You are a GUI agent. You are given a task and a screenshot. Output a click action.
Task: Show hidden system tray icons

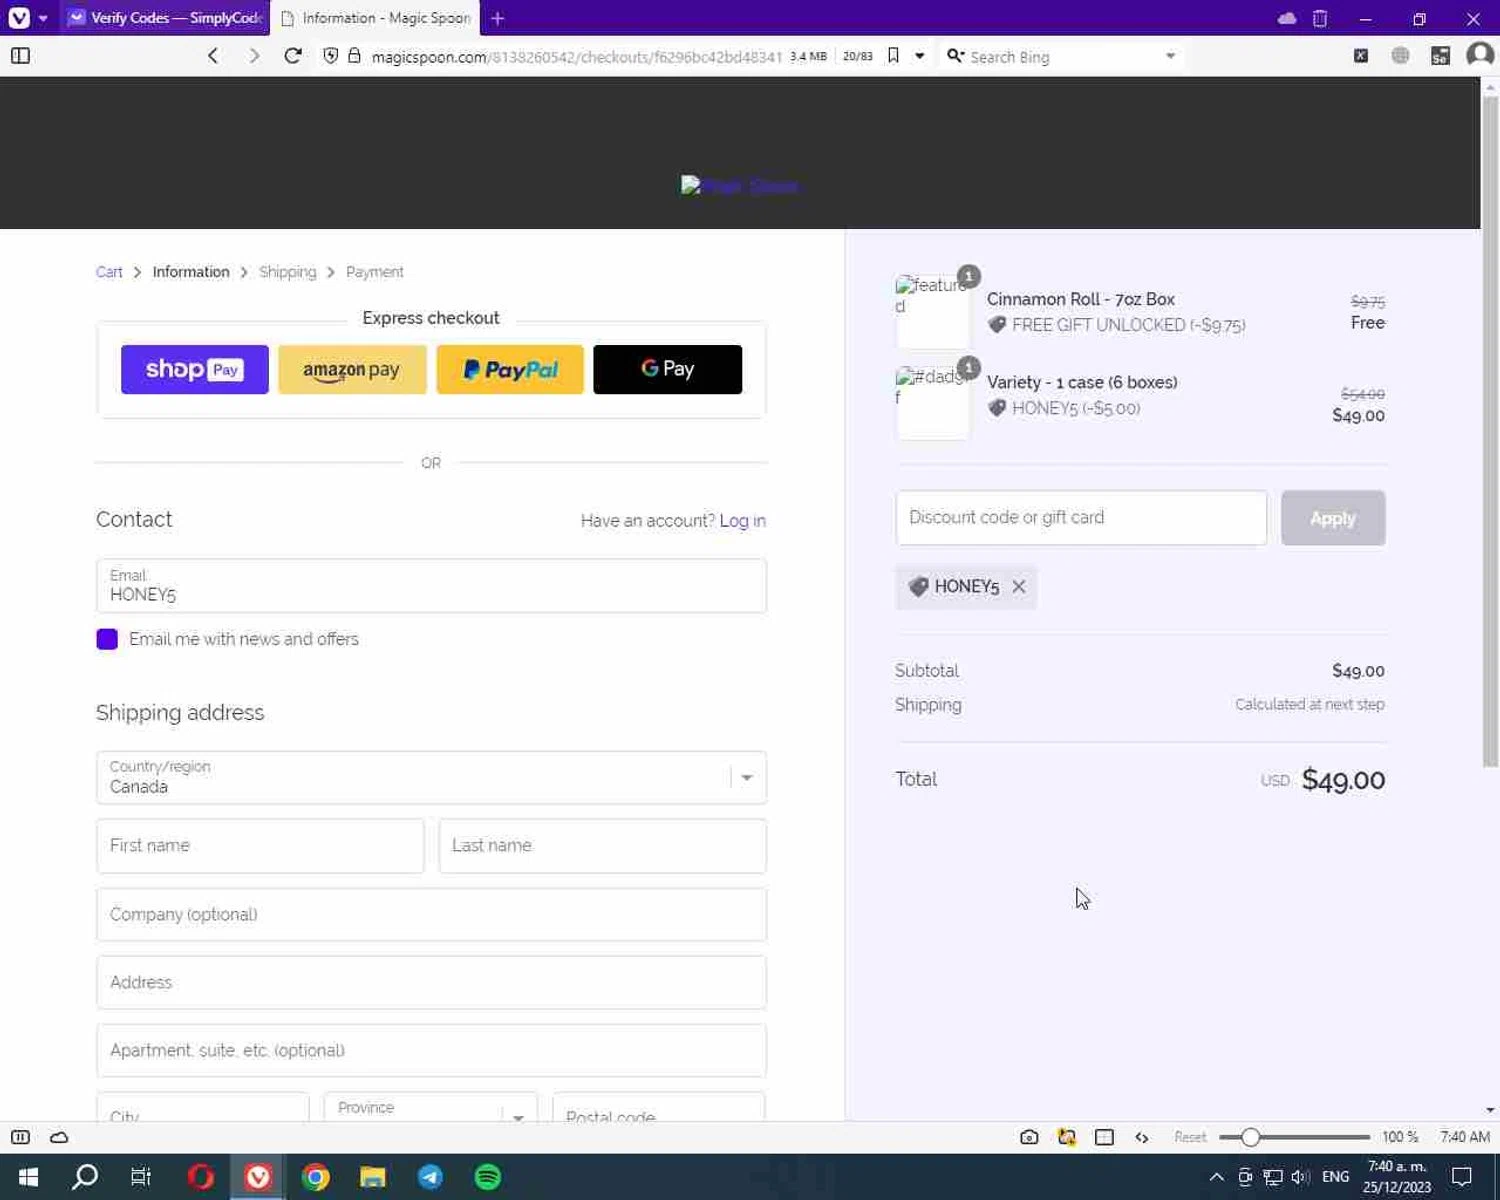(1216, 1177)
